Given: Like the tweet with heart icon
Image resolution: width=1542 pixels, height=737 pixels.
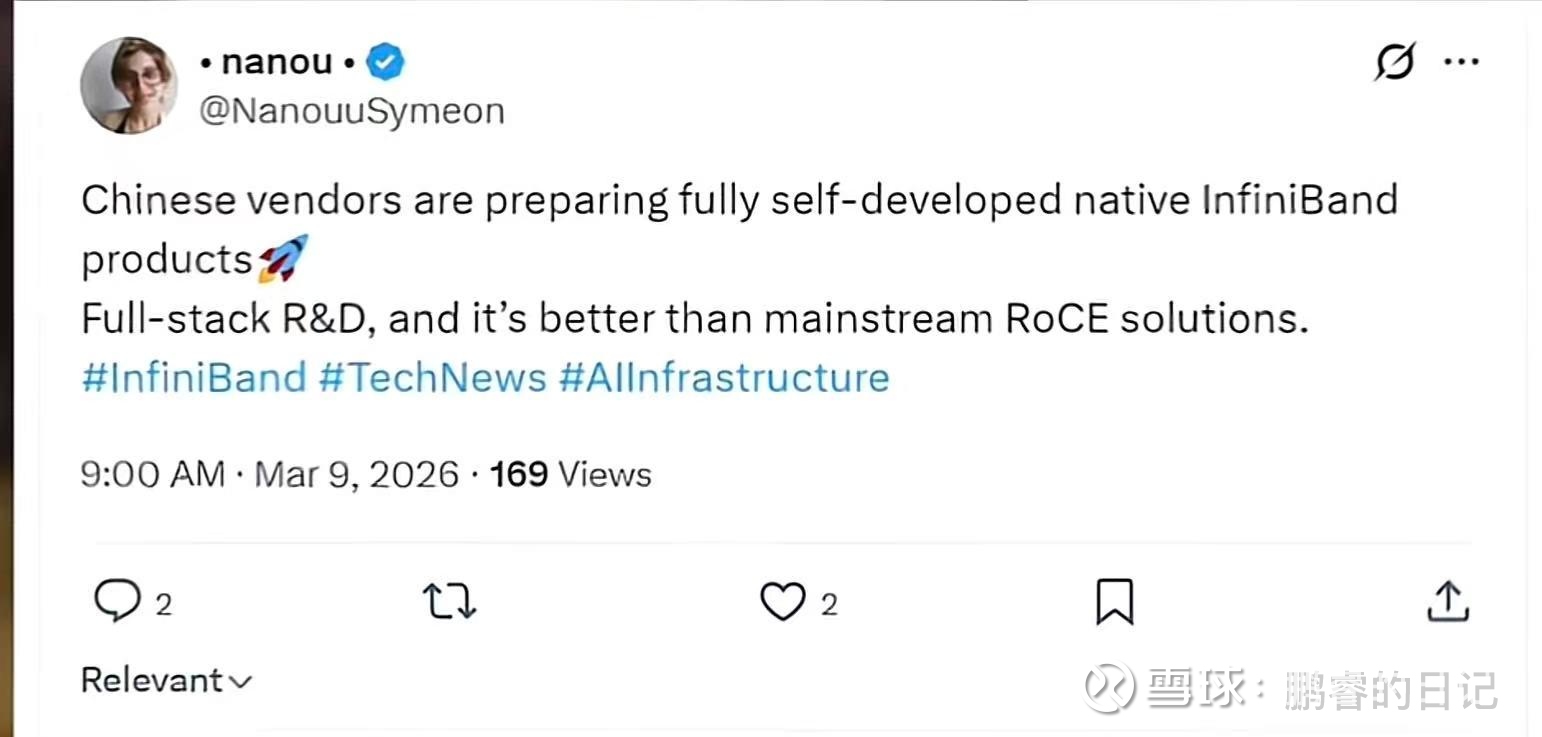Looking at the screenshot, I should pyautogui.click(x=782, y=602).
